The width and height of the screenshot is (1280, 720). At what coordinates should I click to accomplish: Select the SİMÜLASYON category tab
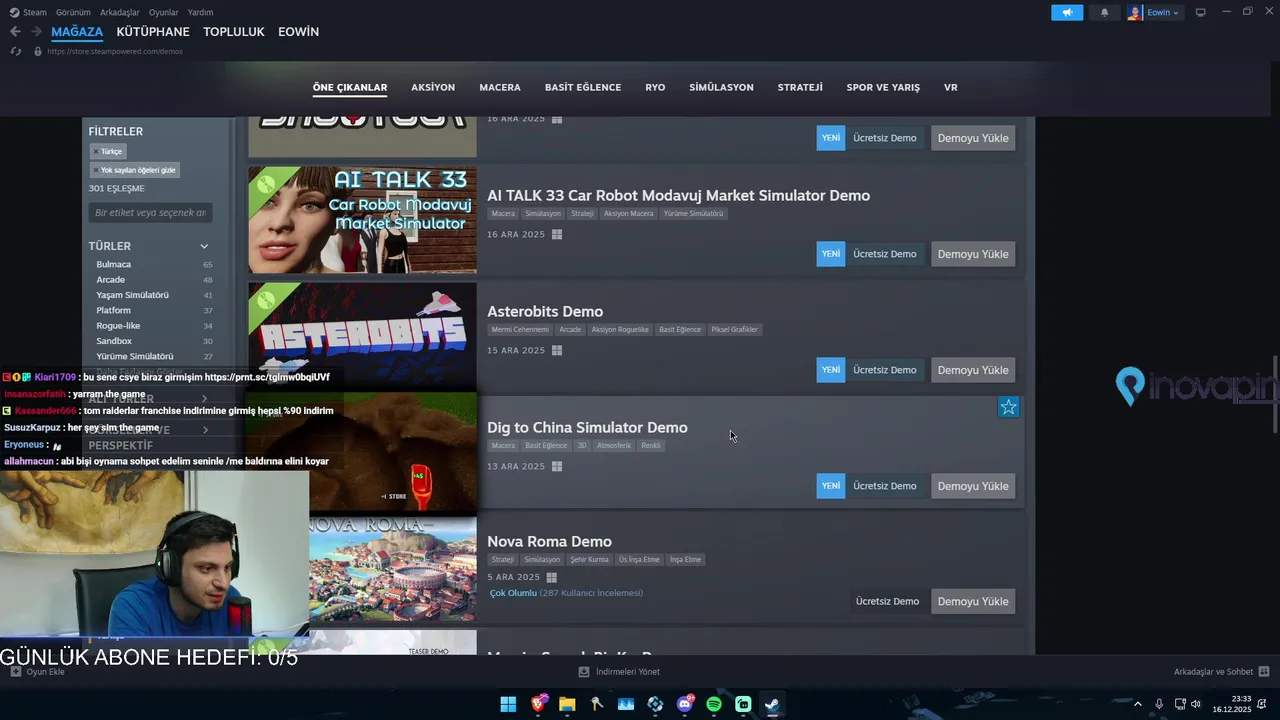tap(721, 87)
